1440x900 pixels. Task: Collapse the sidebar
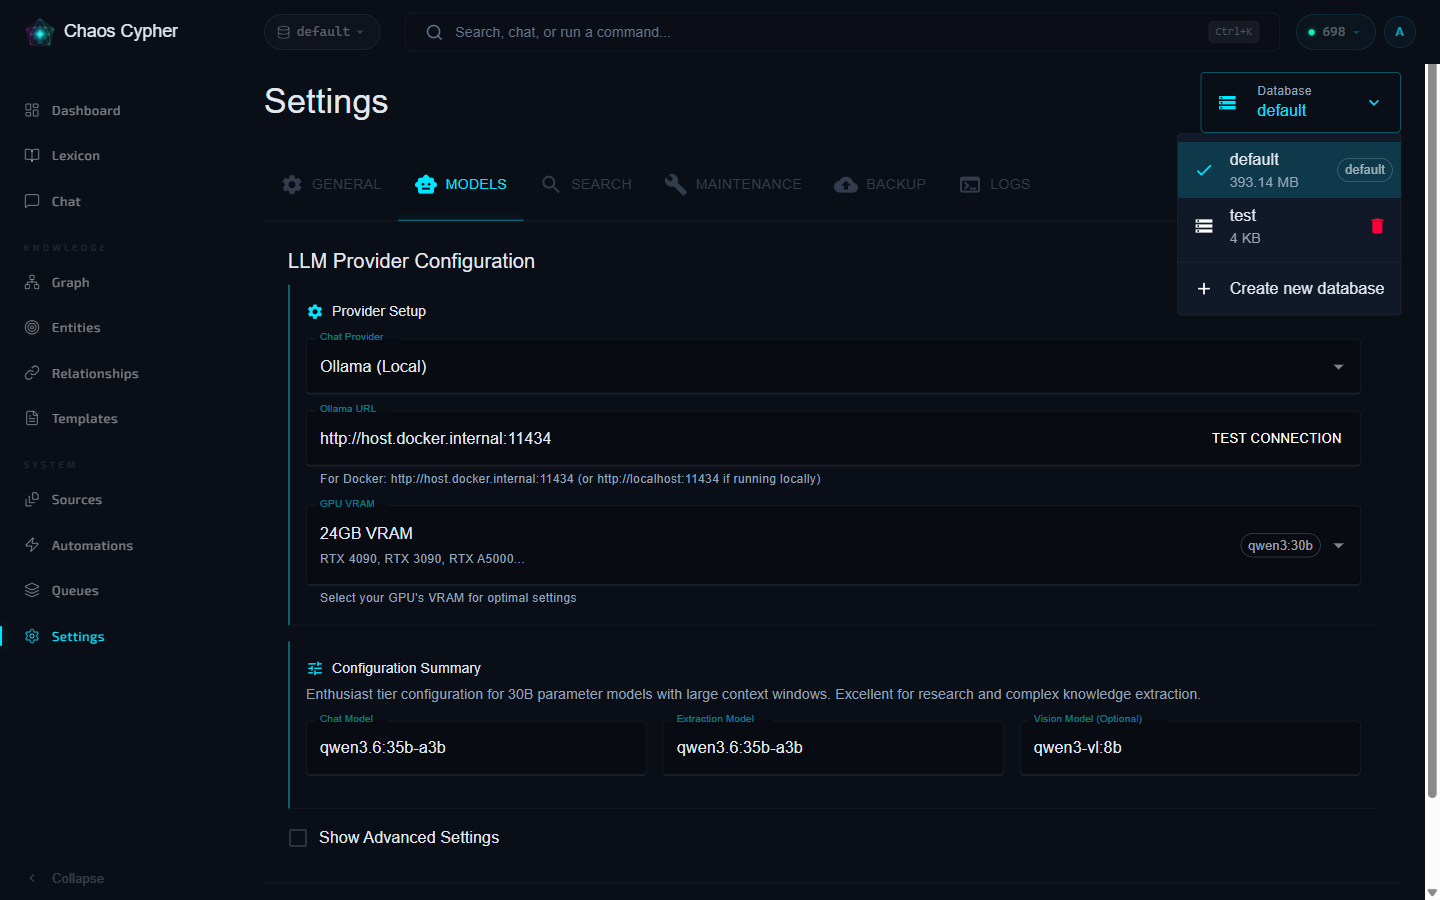[x=66, y=878]
